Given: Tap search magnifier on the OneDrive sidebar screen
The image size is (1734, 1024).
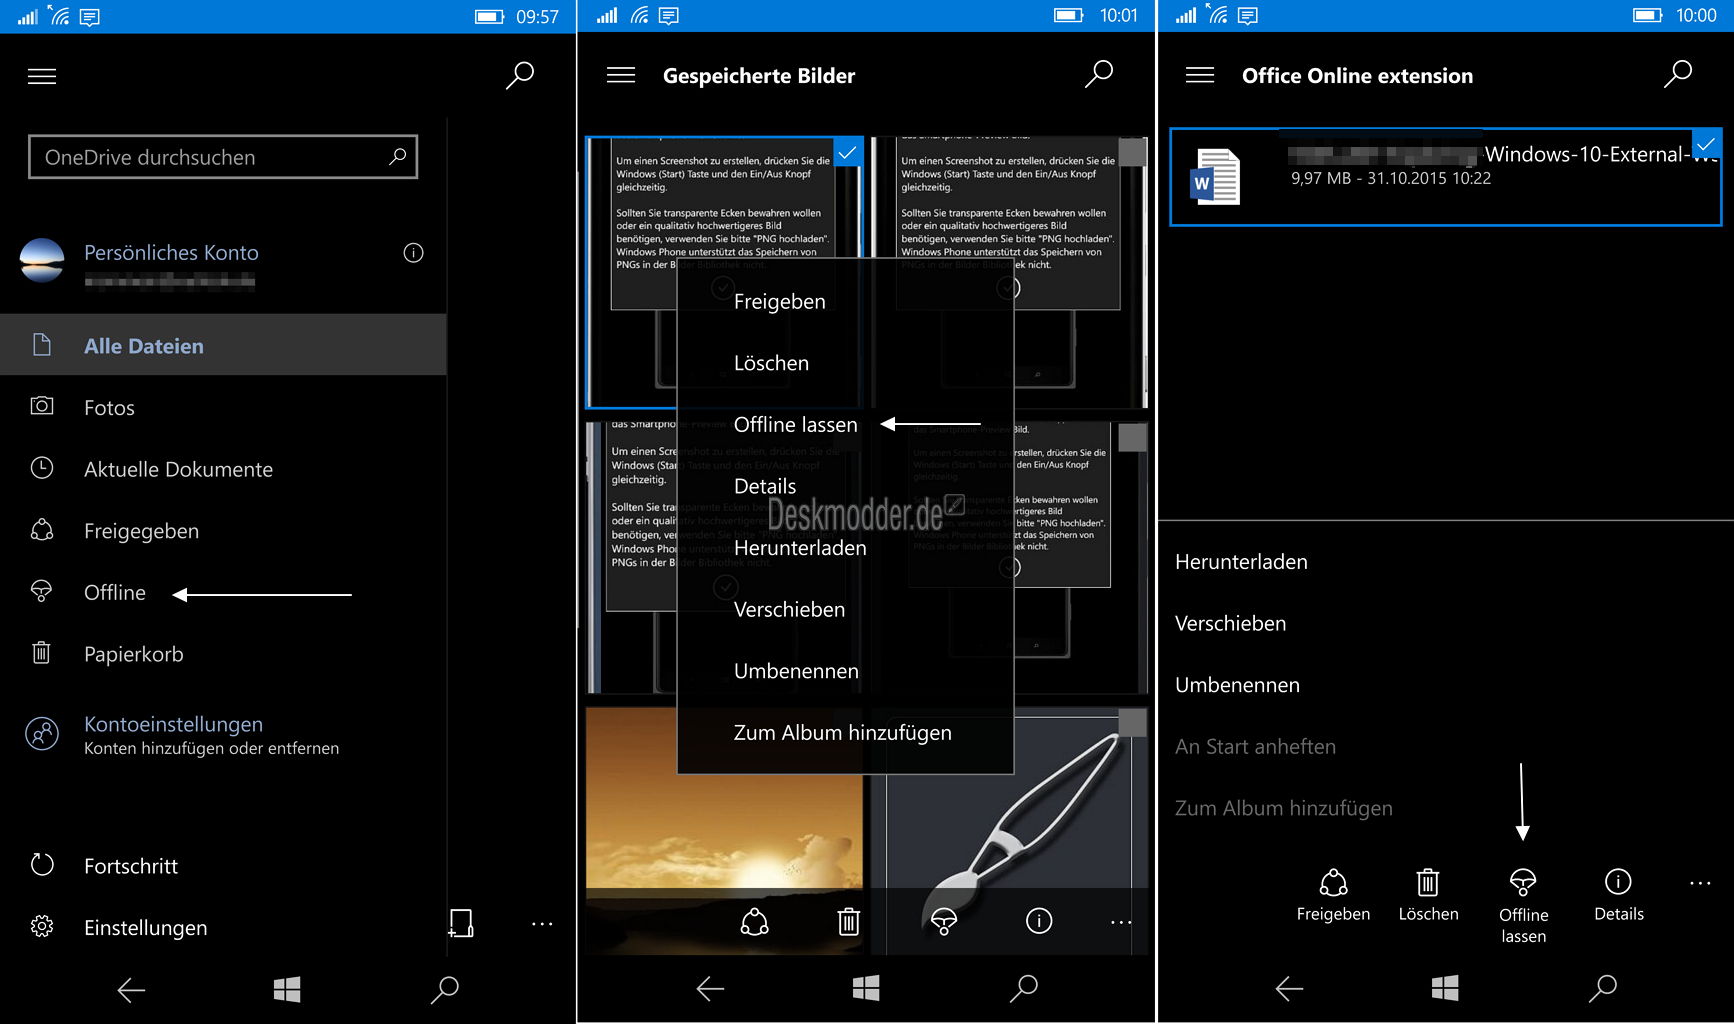Looking at the screenshot, I should (x=520, y=75).
